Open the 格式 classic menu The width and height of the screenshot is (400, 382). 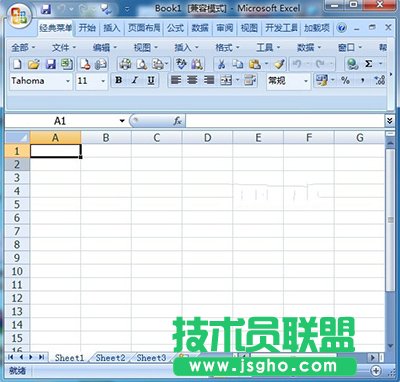click(x=227, y=48)
